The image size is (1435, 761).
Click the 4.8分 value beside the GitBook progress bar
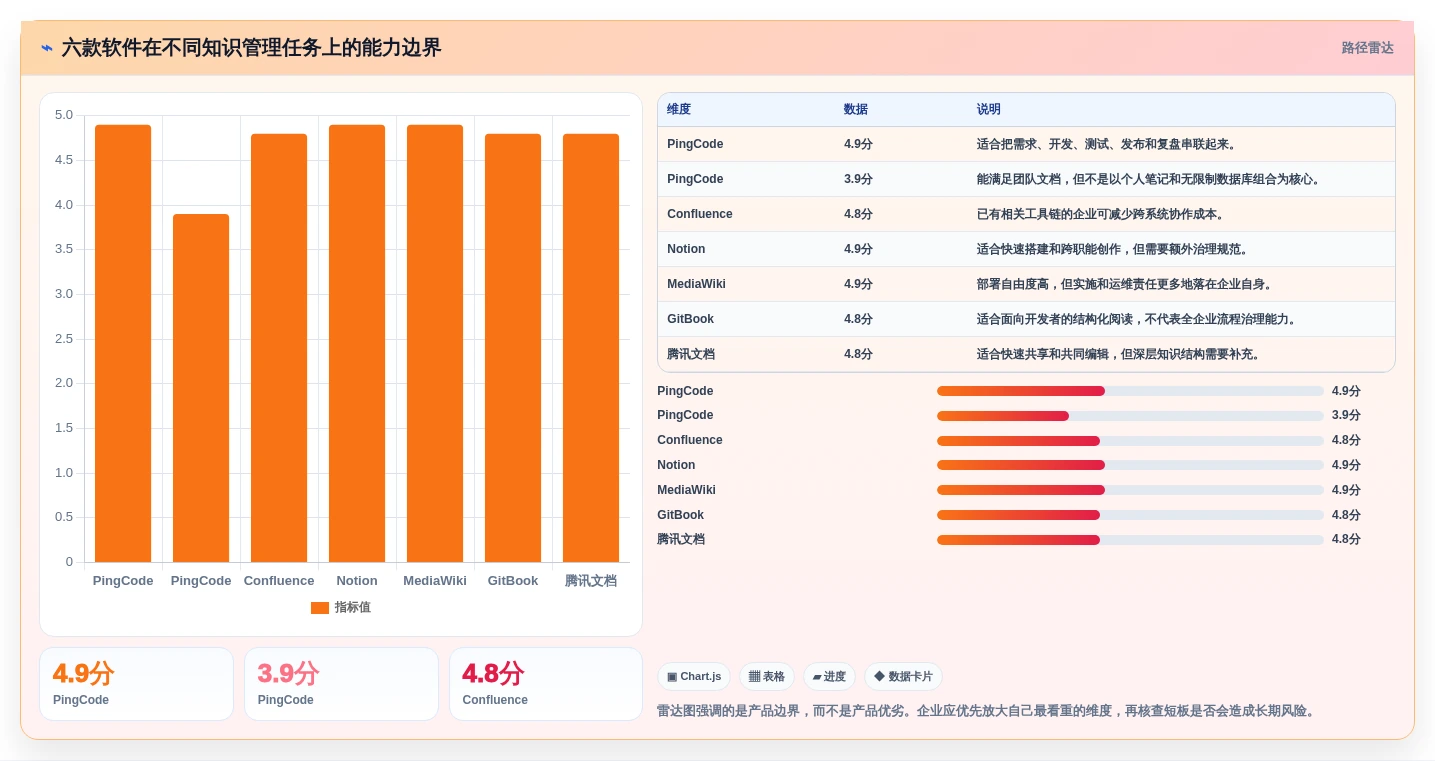(1346, 515)
